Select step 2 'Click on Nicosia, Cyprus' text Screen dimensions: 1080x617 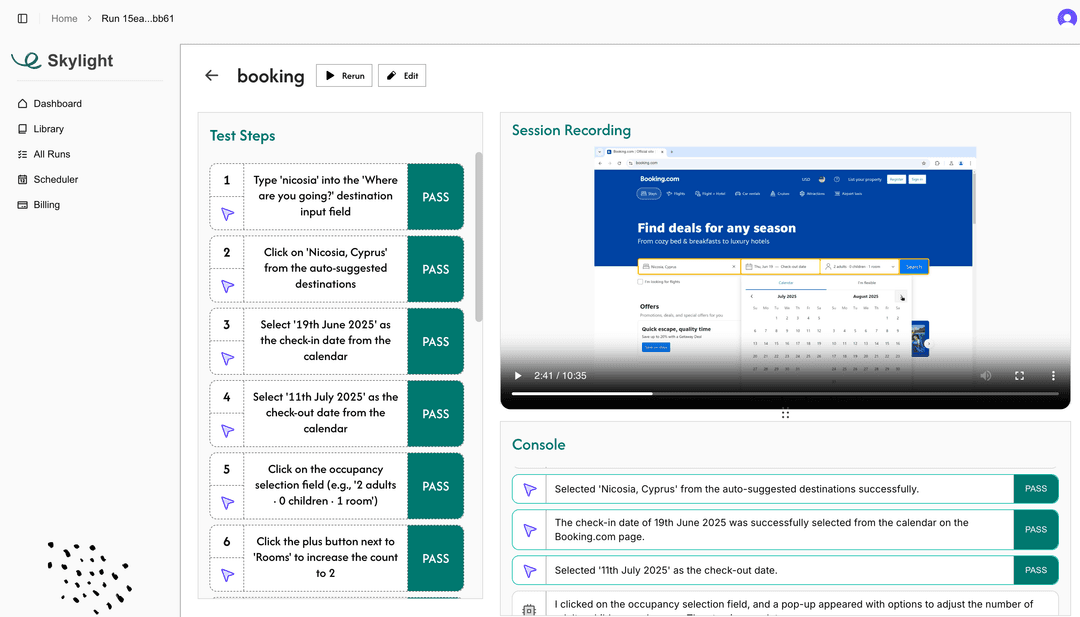click(x=325, y=269)
